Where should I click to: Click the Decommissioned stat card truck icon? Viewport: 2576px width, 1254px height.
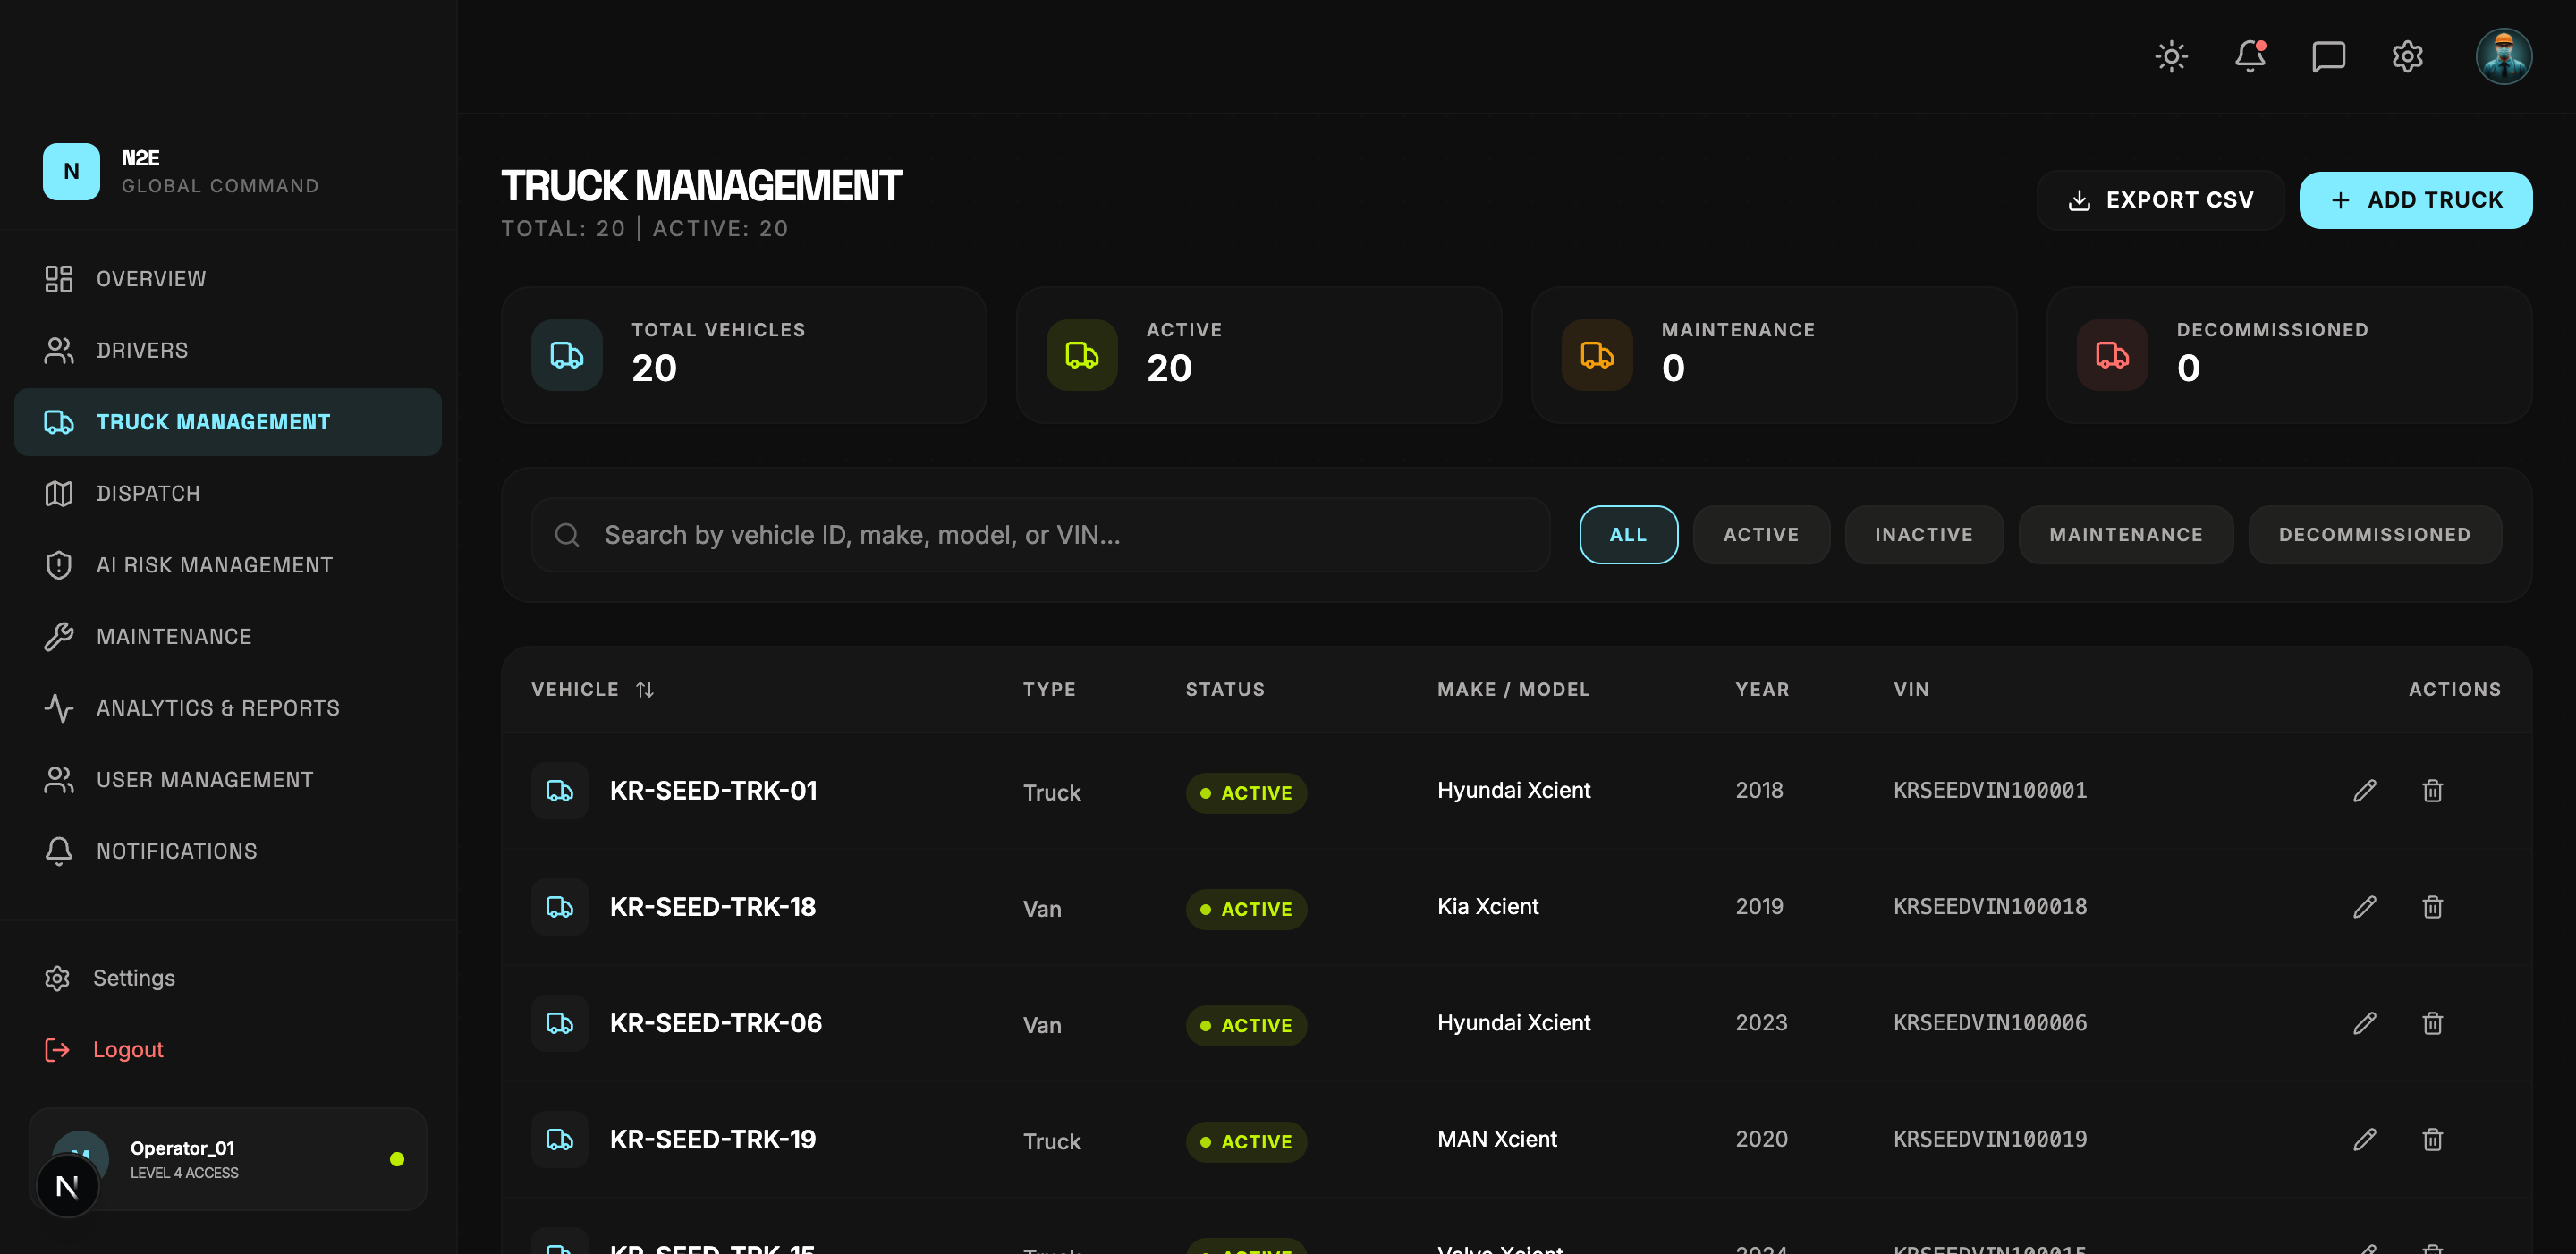tap(2112, 355)
